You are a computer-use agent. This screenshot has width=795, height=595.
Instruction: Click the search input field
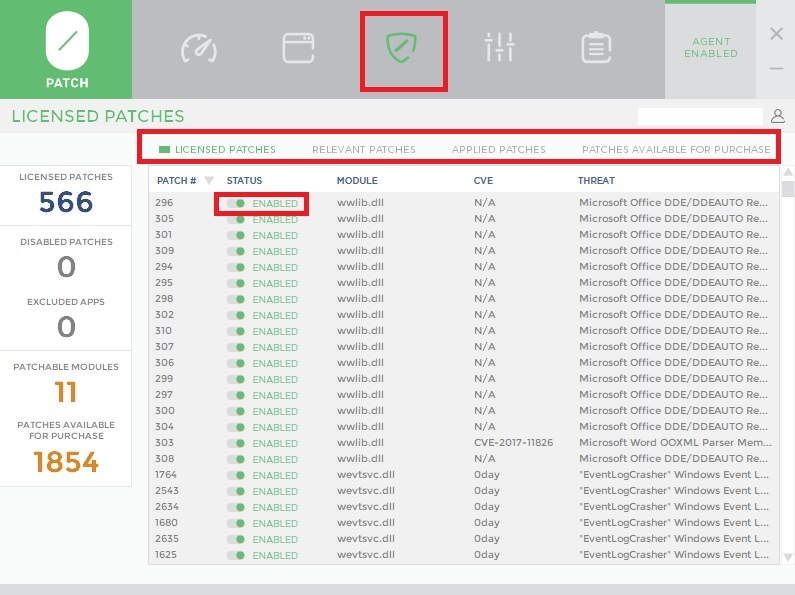[x=700, y=117]
